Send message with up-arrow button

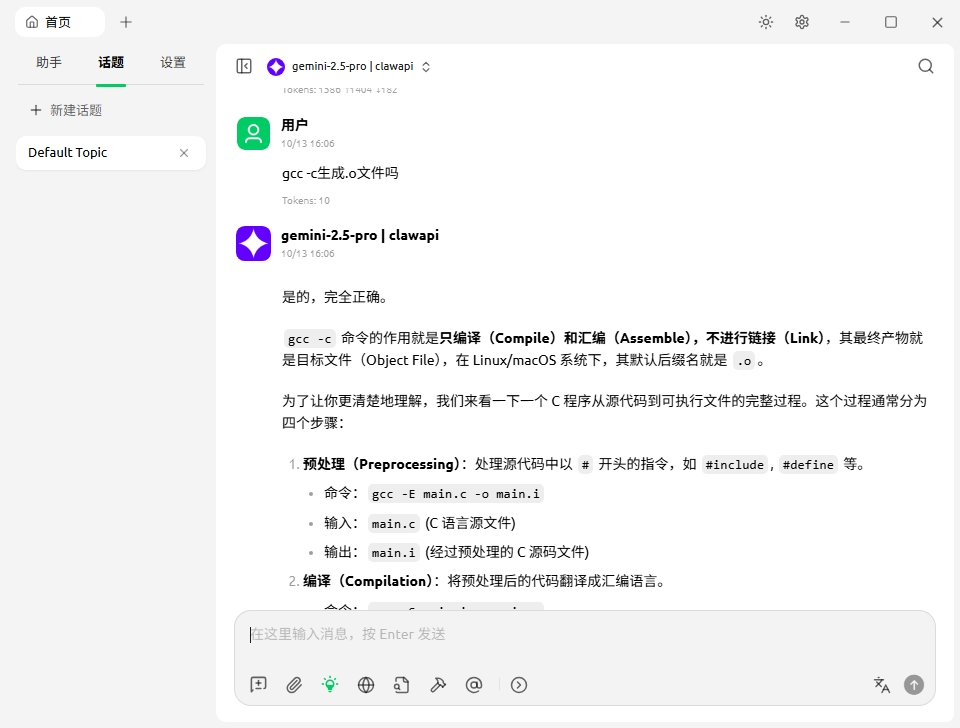tap(914, 685)
